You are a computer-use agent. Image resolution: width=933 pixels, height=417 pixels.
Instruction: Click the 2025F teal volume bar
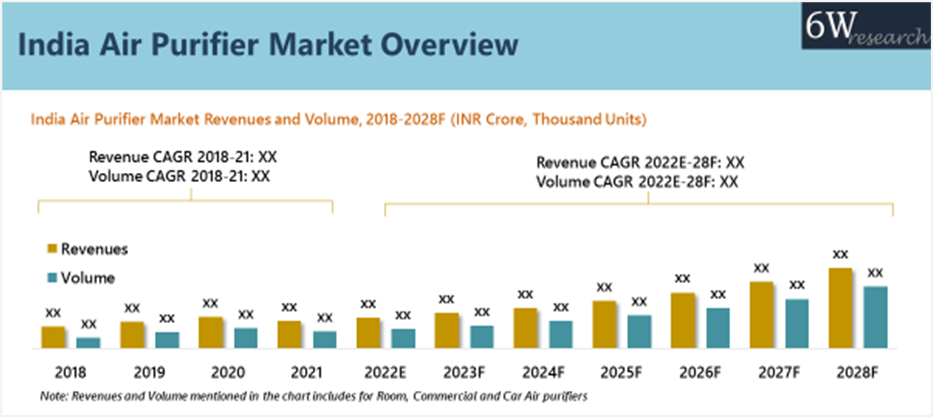tap(640, 332)
